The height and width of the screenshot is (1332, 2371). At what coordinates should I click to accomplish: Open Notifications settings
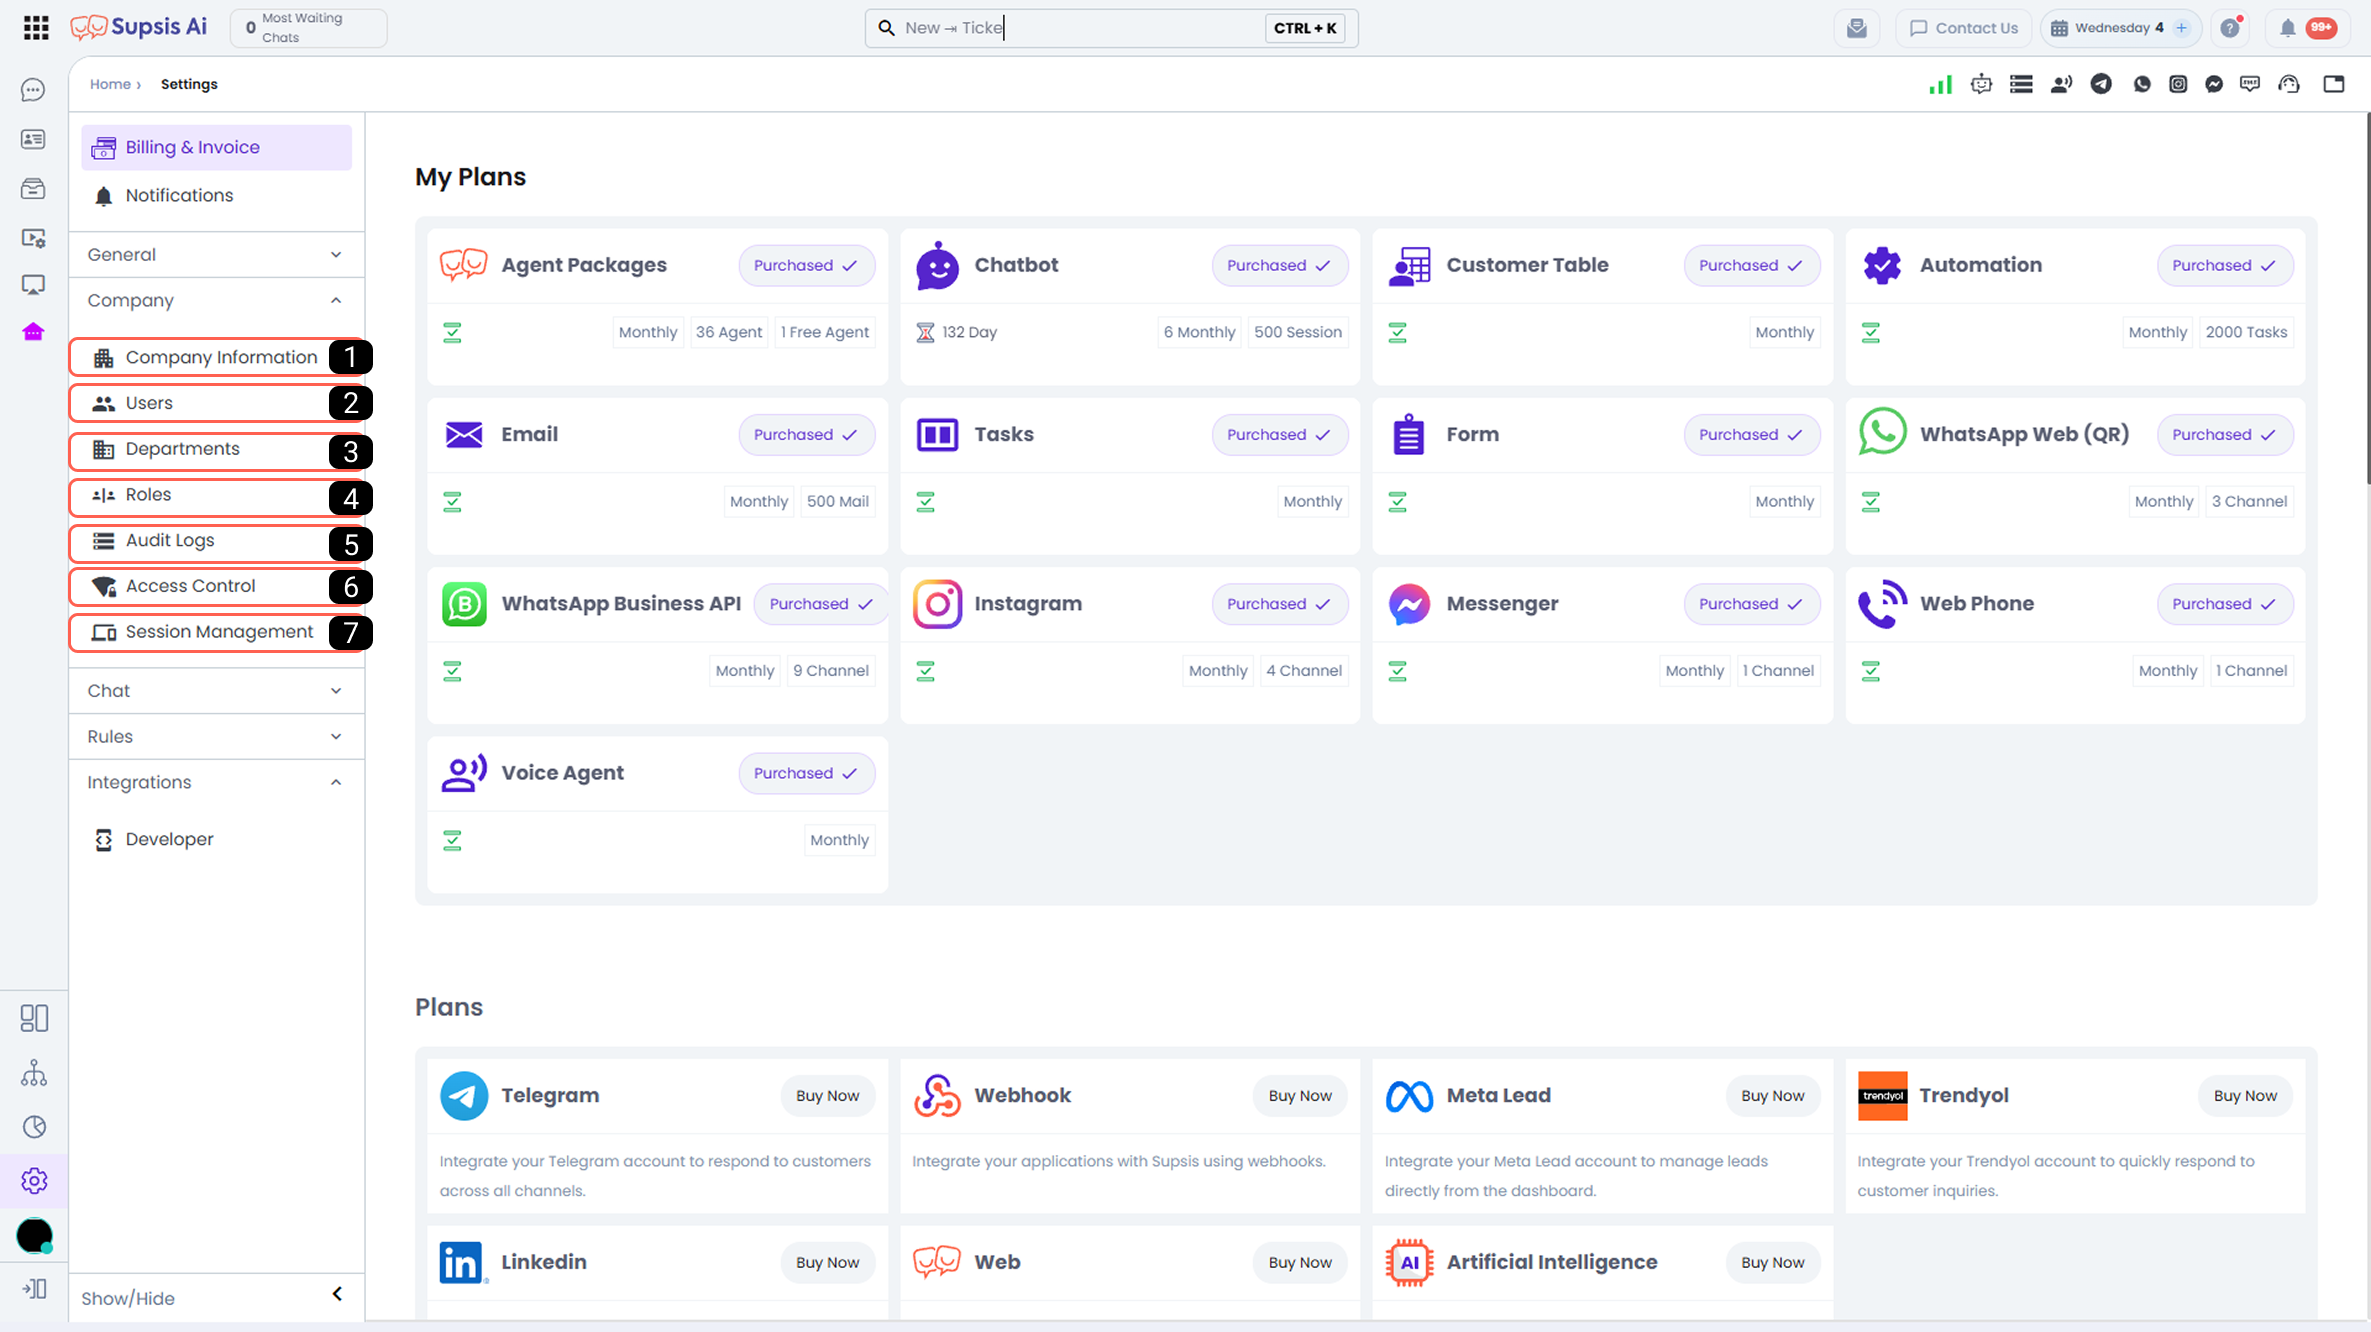pyautogui.click(x=216, y=196)
